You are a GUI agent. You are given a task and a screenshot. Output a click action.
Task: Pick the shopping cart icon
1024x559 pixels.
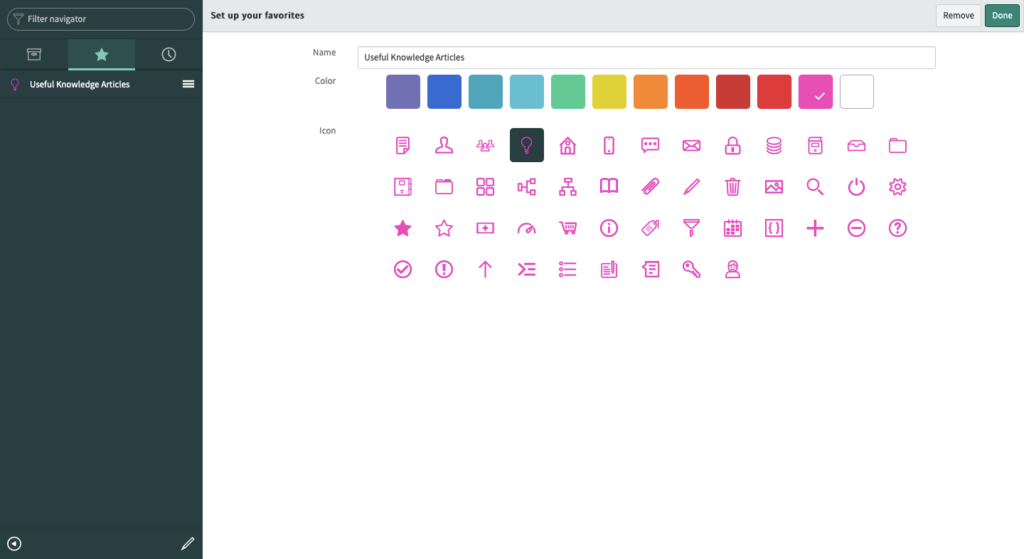point(568,228)
